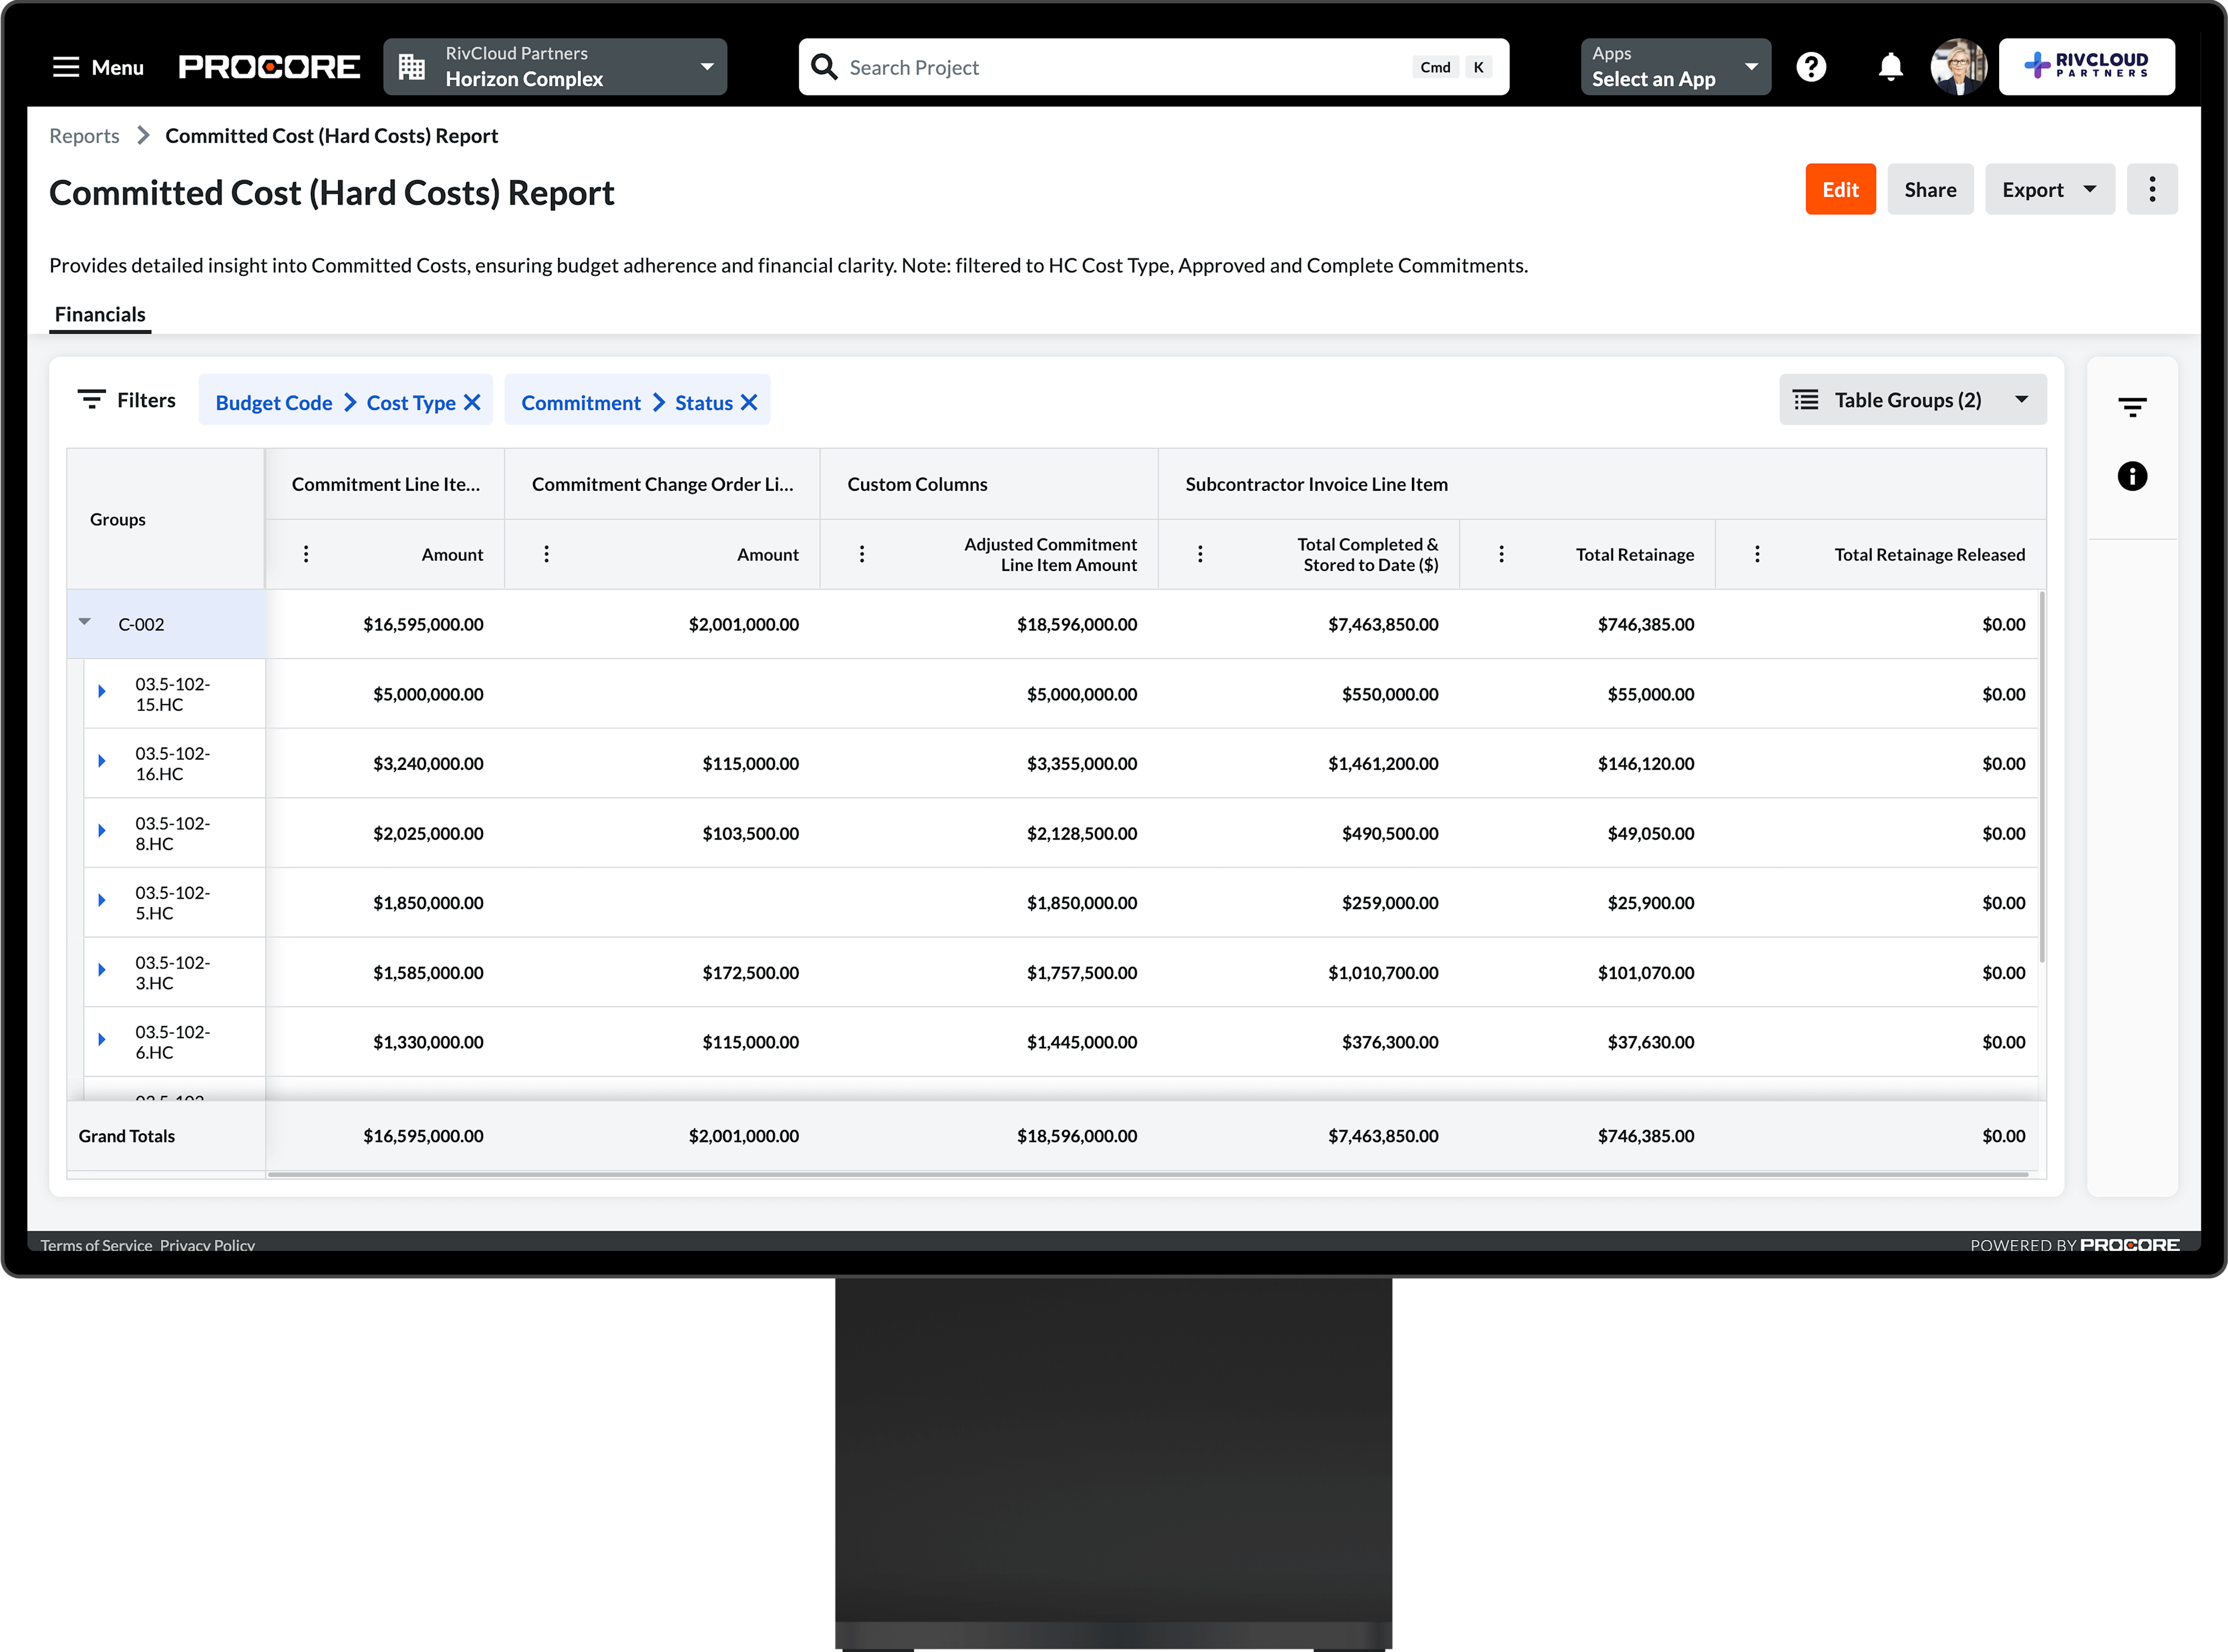Open the help question mark icon

pos(1810,67)
